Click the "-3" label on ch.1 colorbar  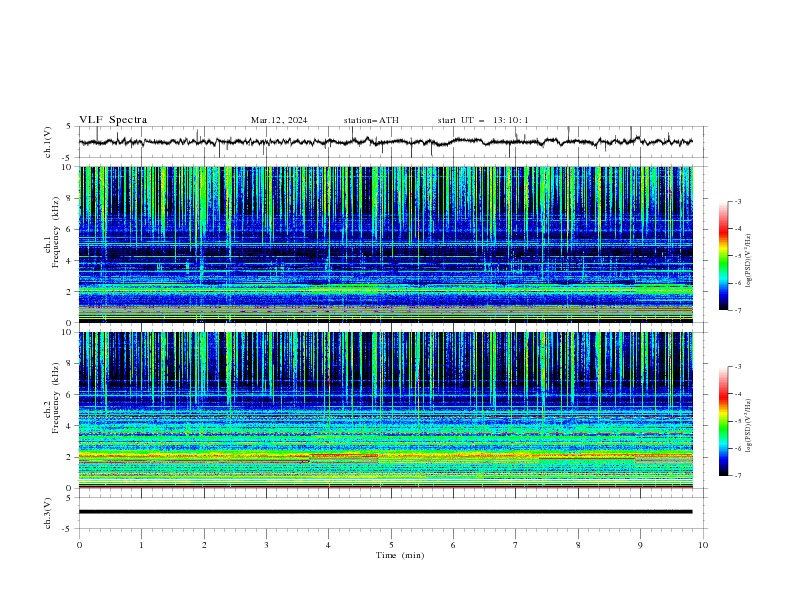pos(738,201)
